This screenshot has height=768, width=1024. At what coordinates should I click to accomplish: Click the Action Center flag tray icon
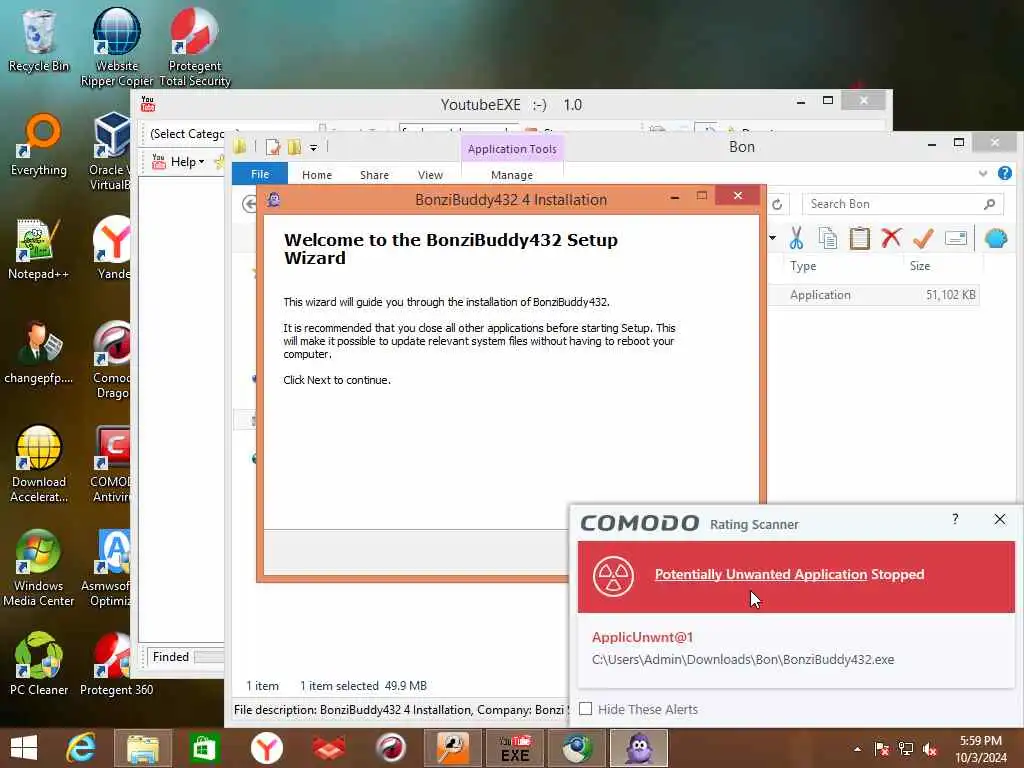pyautogui.click(x=882, y=749)
